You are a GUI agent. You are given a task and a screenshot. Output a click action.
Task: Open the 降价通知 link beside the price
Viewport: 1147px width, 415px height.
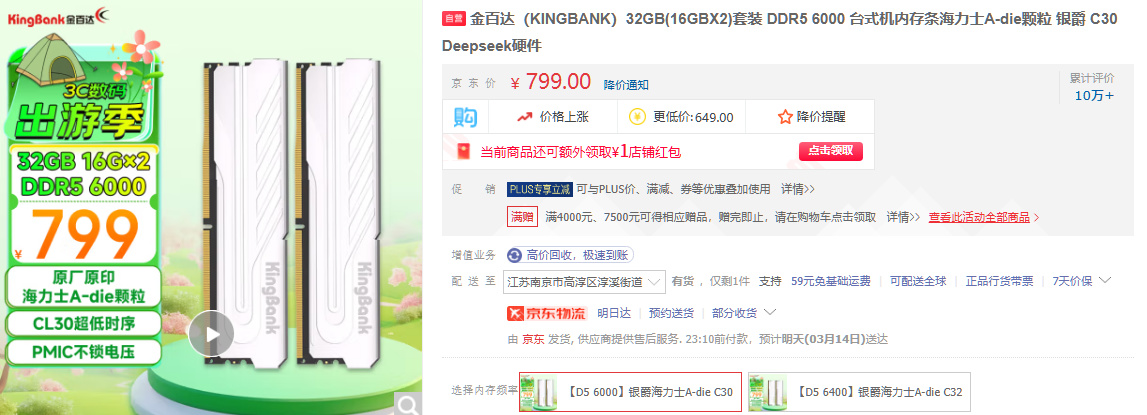pos(626,85)
